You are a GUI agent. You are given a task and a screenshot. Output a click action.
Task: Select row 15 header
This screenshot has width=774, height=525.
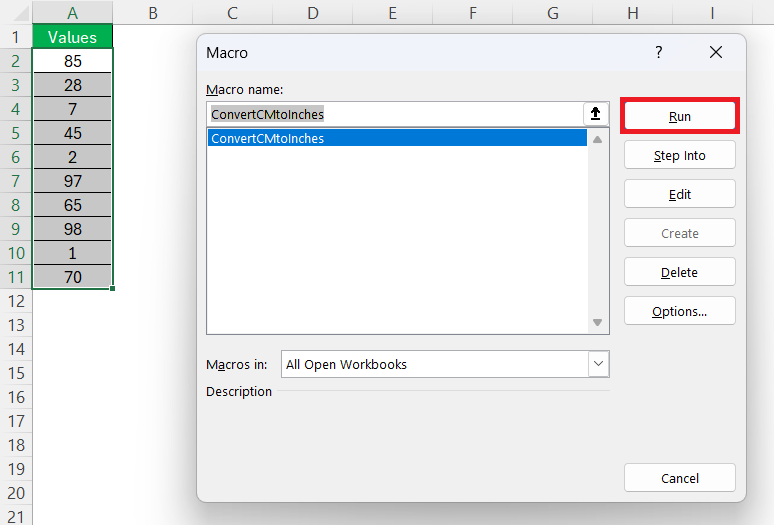16,373
